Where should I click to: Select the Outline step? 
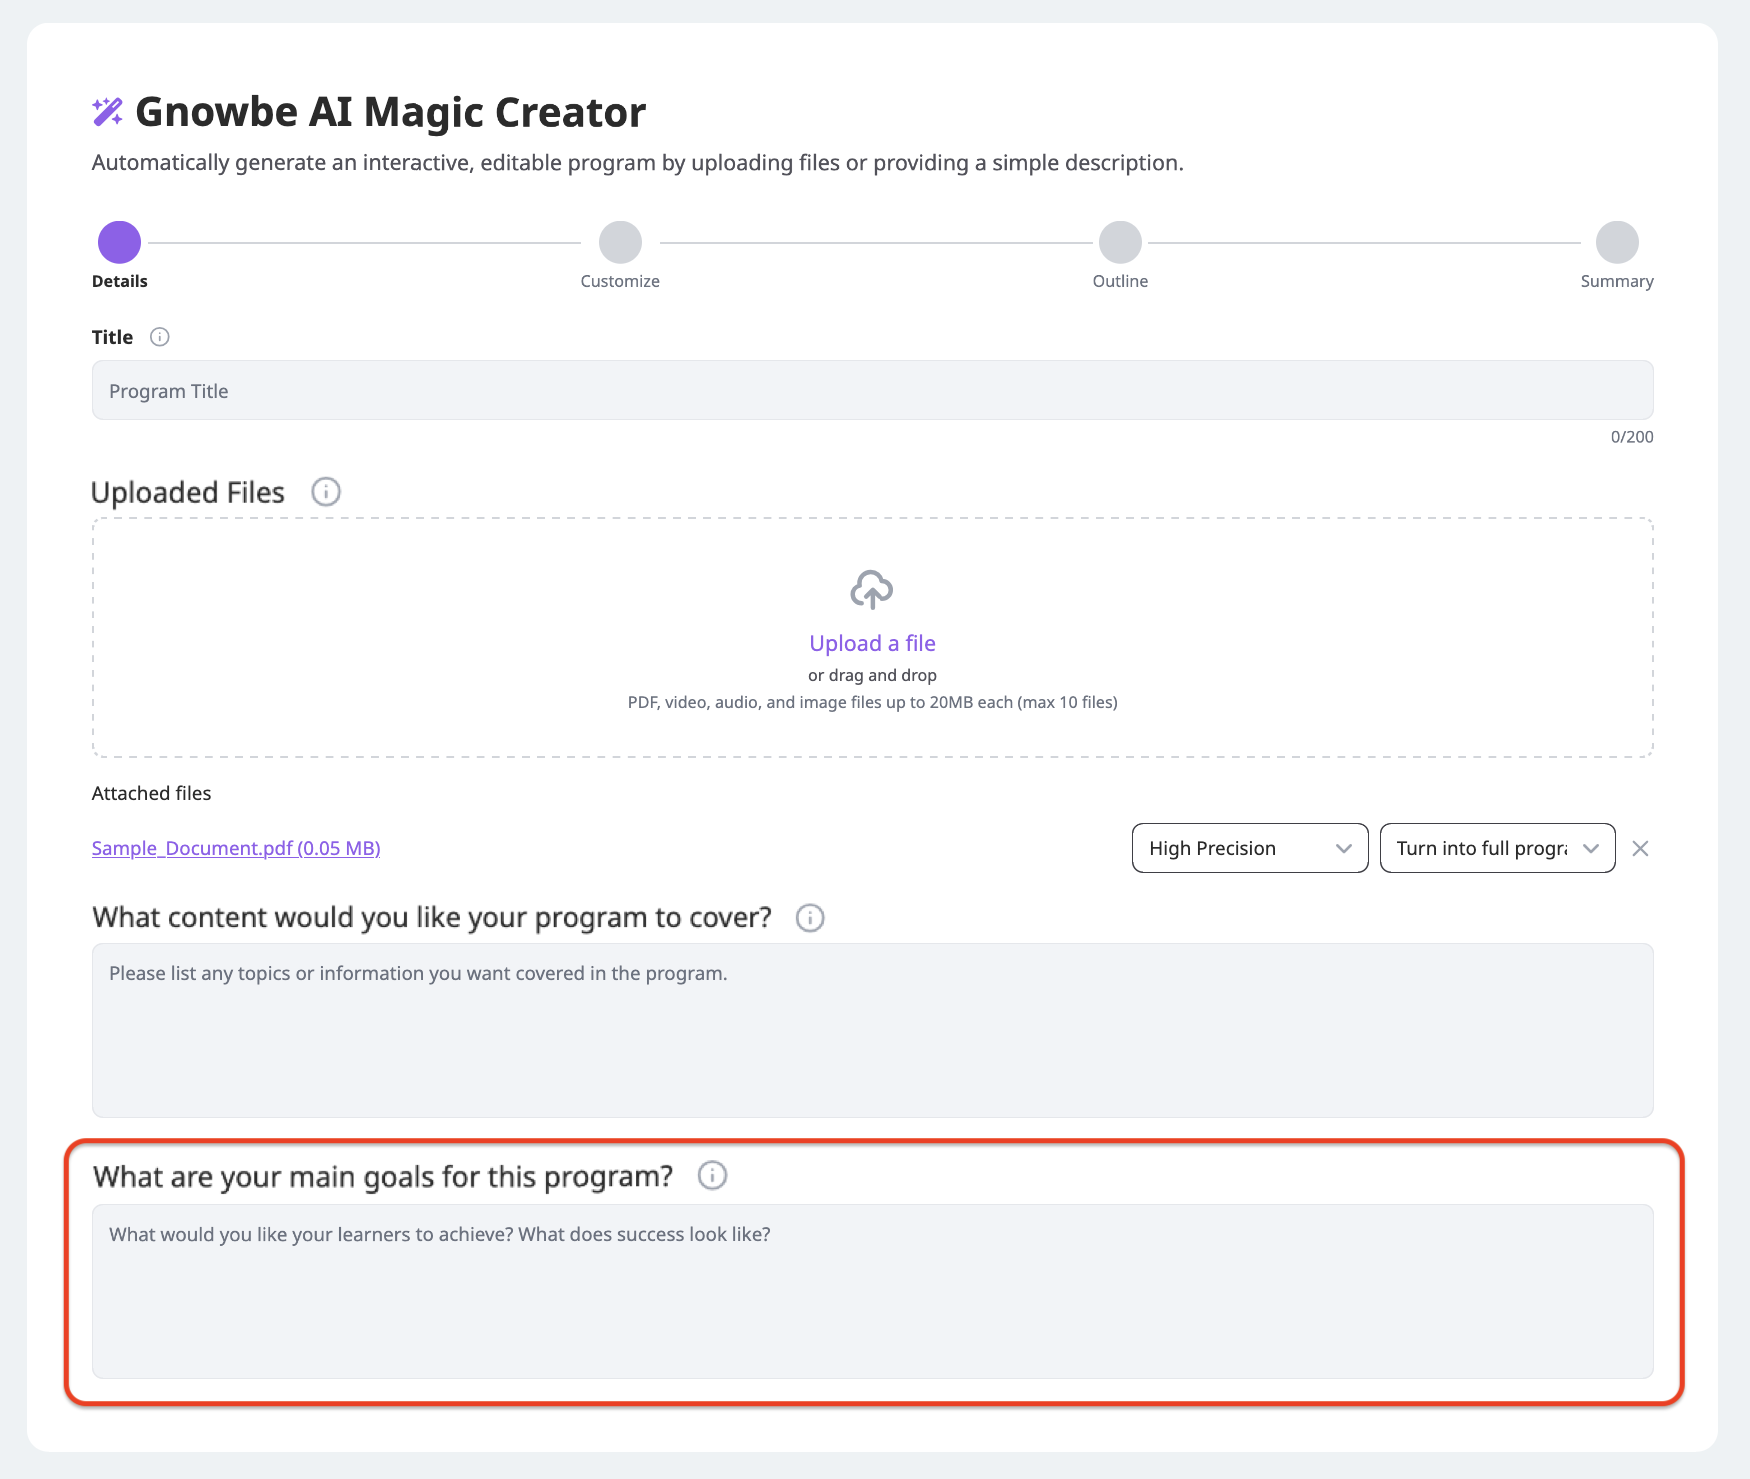[x=1120, y=242]
